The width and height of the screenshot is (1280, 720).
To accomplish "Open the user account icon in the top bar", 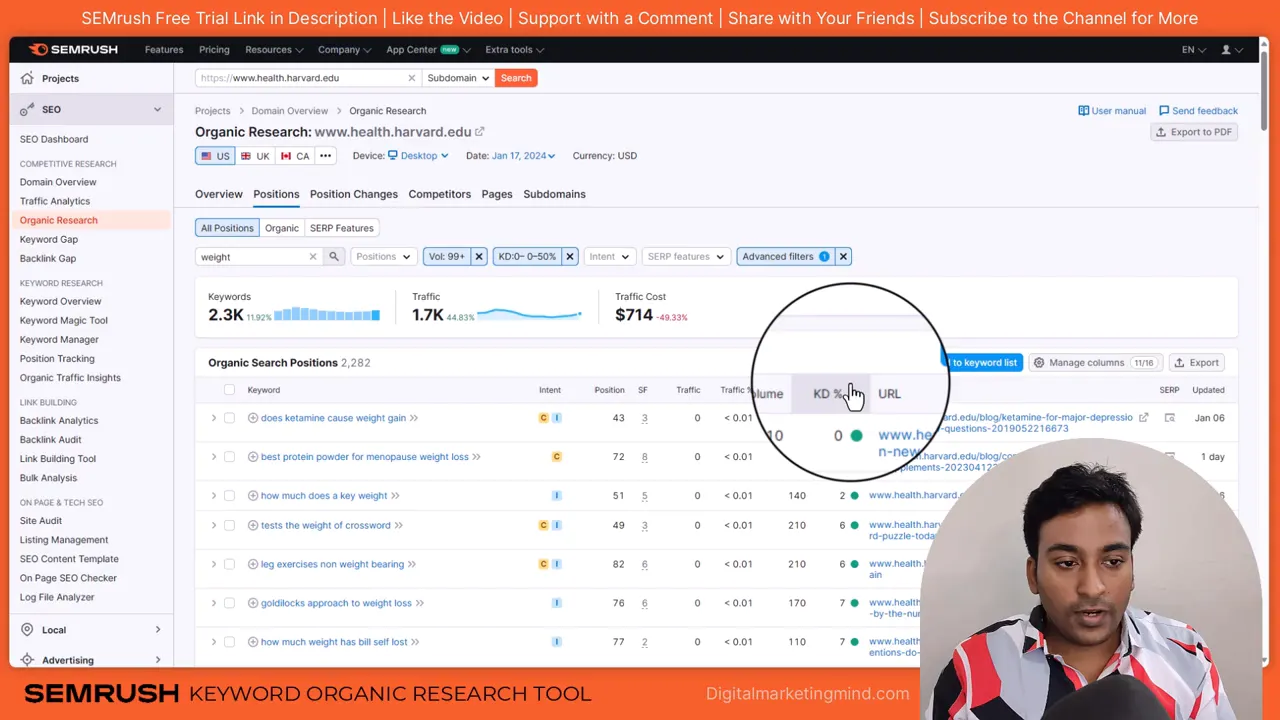I will coord(1224,49).
